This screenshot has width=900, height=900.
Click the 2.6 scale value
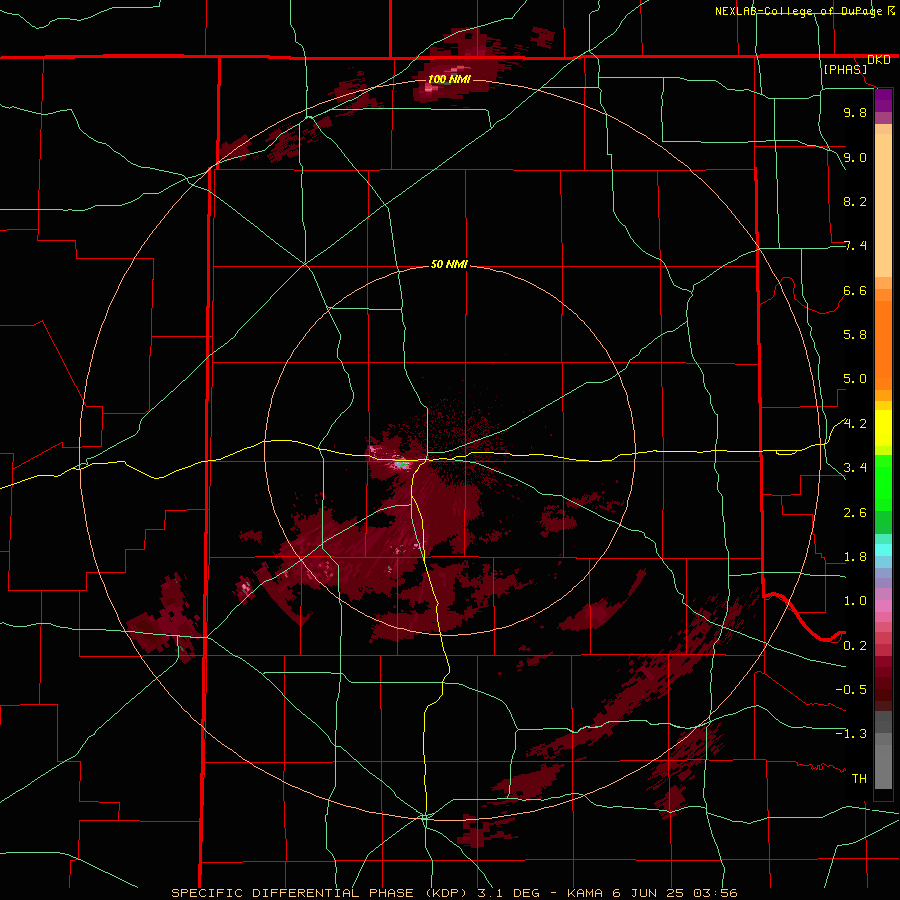click(855, 513)
